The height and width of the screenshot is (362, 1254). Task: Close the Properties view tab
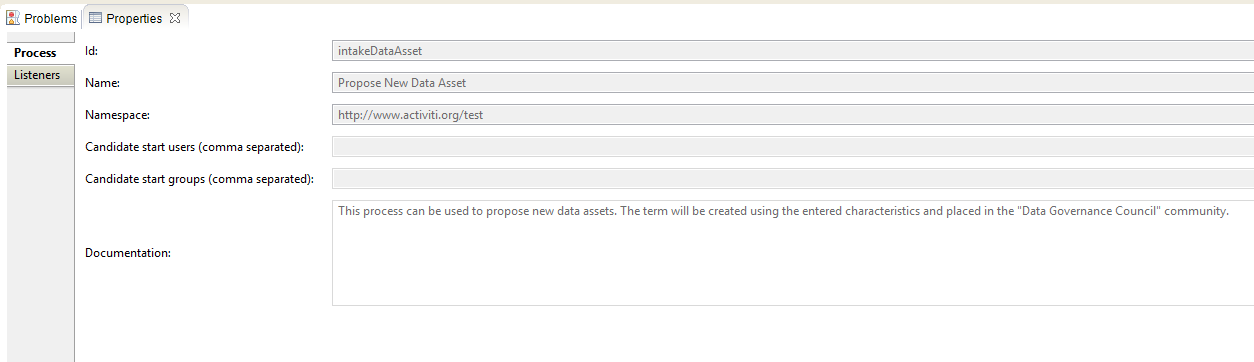click(175, 18)
